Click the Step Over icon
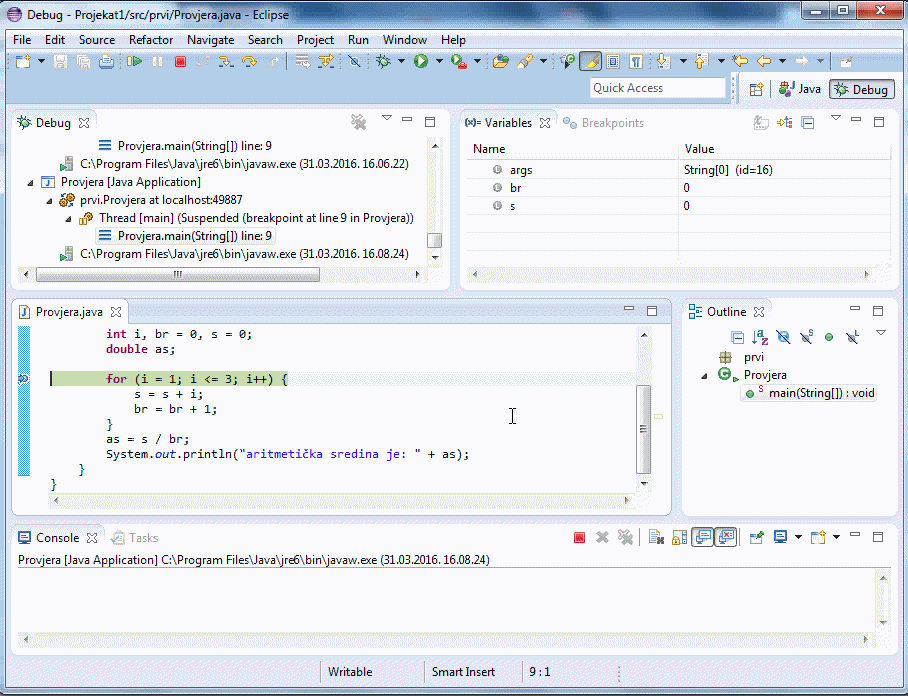Screen dimensions: 908x696 [248, 62]
